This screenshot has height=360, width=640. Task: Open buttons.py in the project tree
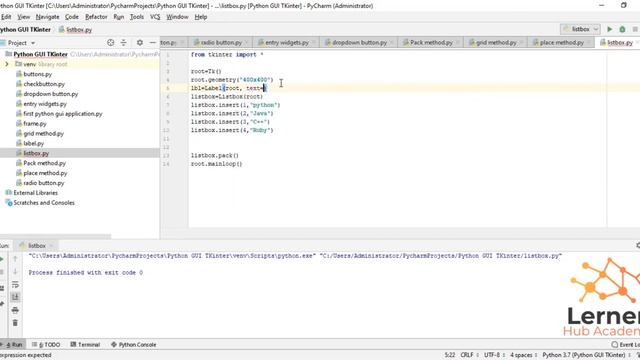[x=38, y=74]
